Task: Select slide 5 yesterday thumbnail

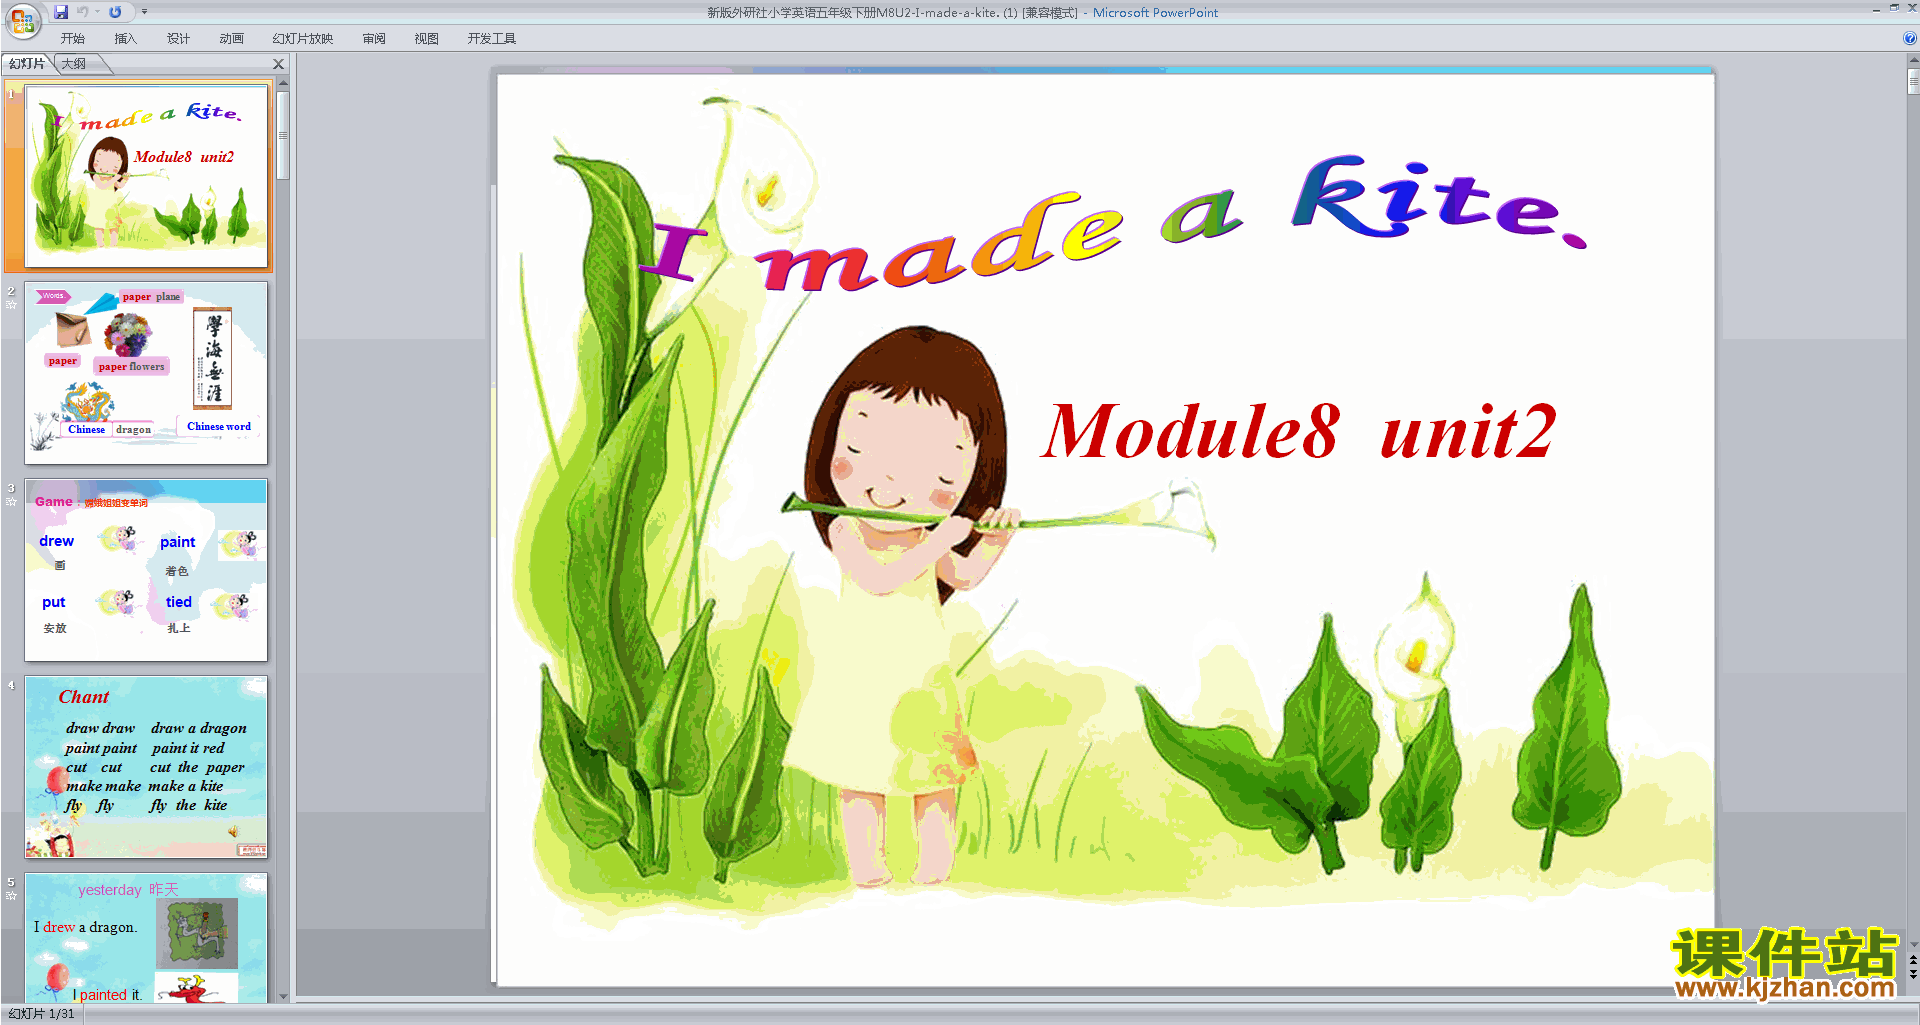Action: [x=147, y=938]
